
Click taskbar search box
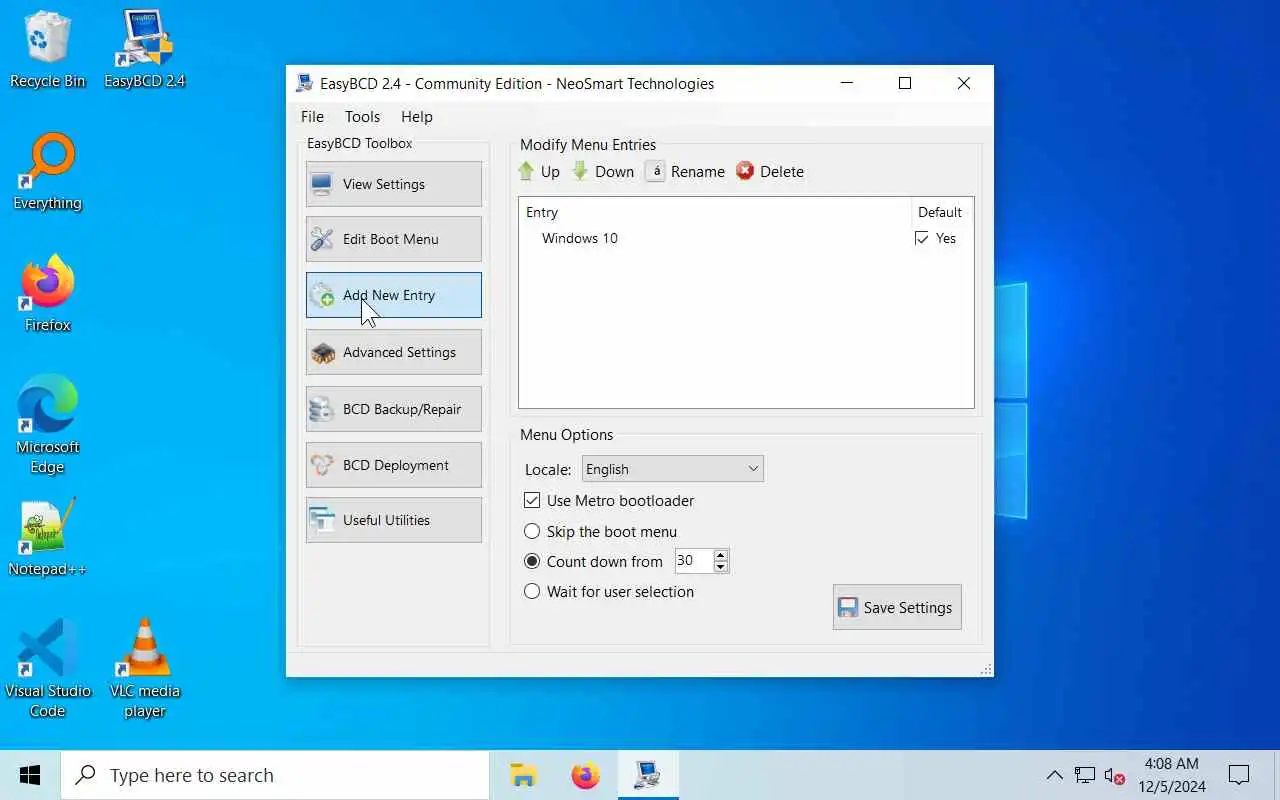(x=275, y=775)
